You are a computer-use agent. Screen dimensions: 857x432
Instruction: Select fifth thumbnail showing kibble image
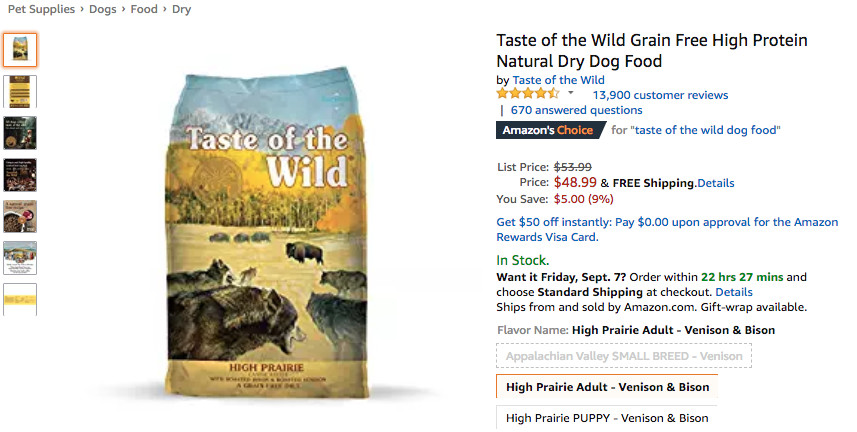click(20, 217)
